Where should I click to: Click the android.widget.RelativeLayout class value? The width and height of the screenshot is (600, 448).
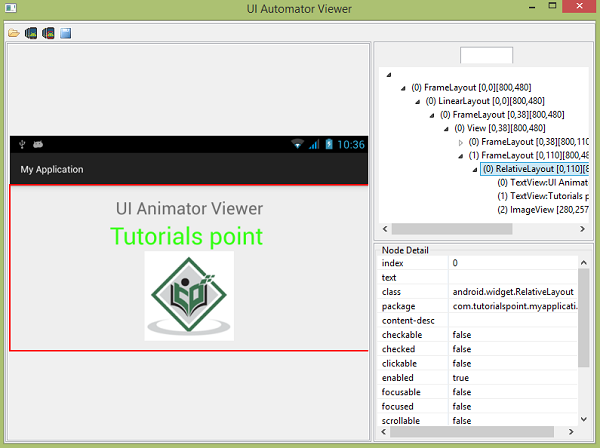point(513,292)
